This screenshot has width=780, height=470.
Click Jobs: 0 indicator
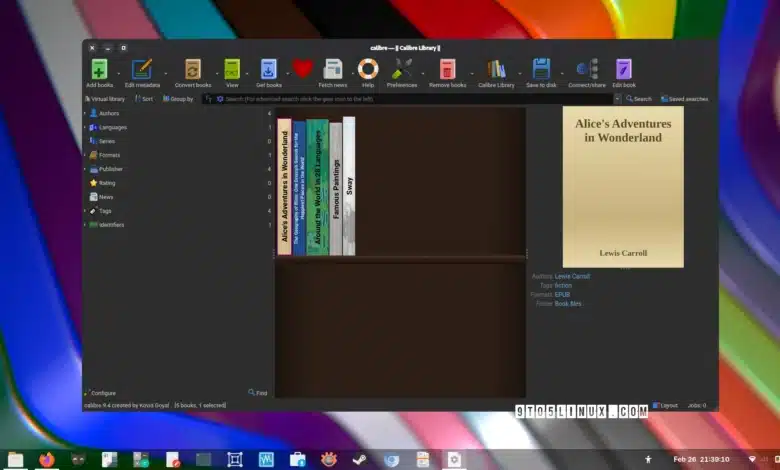coord(696,405)
